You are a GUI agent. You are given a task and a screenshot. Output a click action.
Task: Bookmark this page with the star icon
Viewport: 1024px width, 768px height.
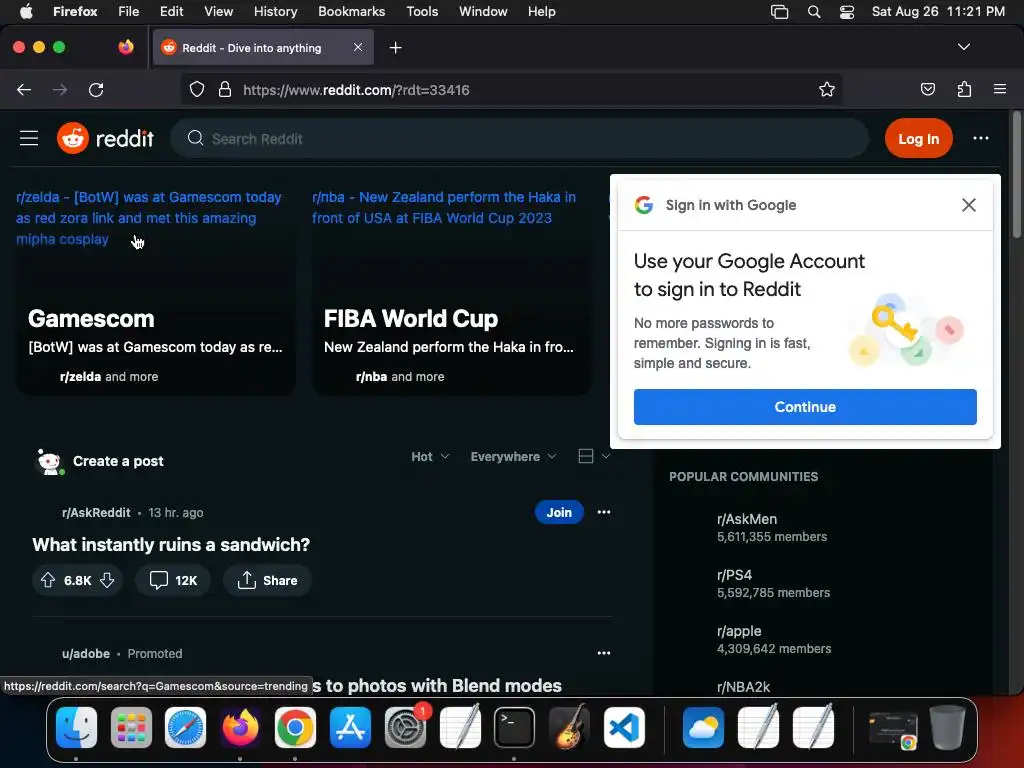coord(827,89)
